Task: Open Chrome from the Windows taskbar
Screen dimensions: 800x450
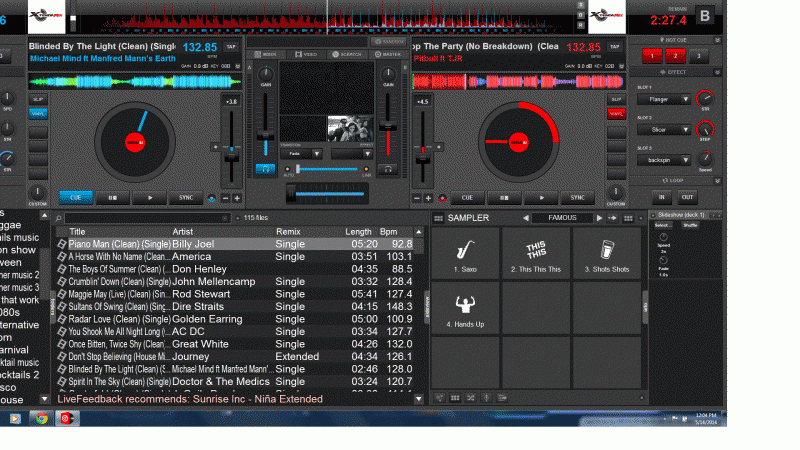Action: click(41, 418)
